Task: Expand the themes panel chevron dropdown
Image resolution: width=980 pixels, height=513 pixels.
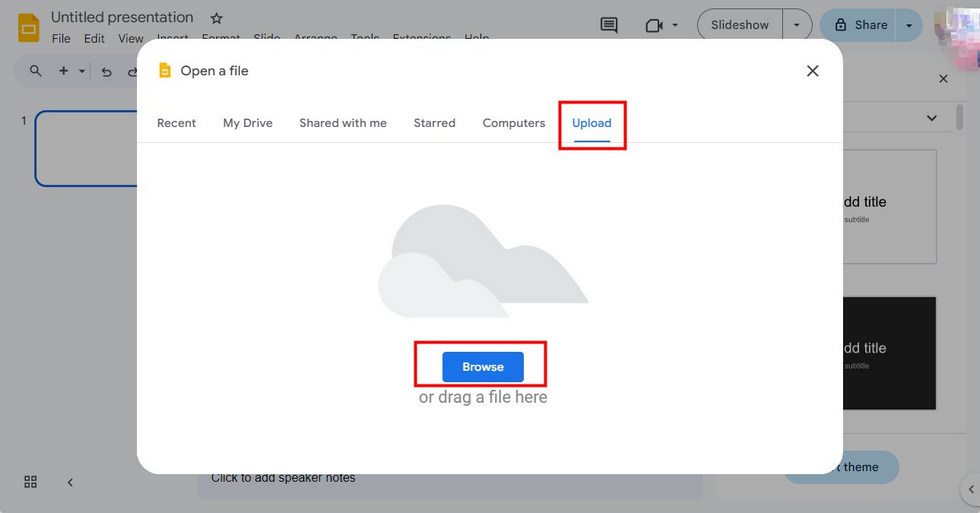Action: pos(931,117)
